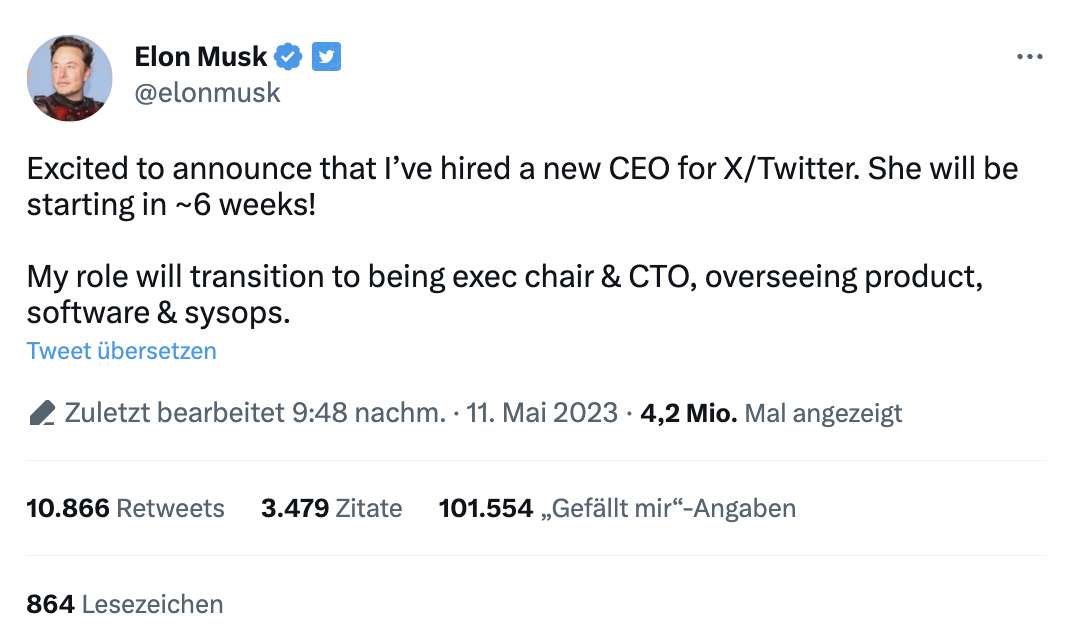This screenshot has width=1076, height=640.
Task: Open the three-dot more options menu
Action: tap(1029, 57)
